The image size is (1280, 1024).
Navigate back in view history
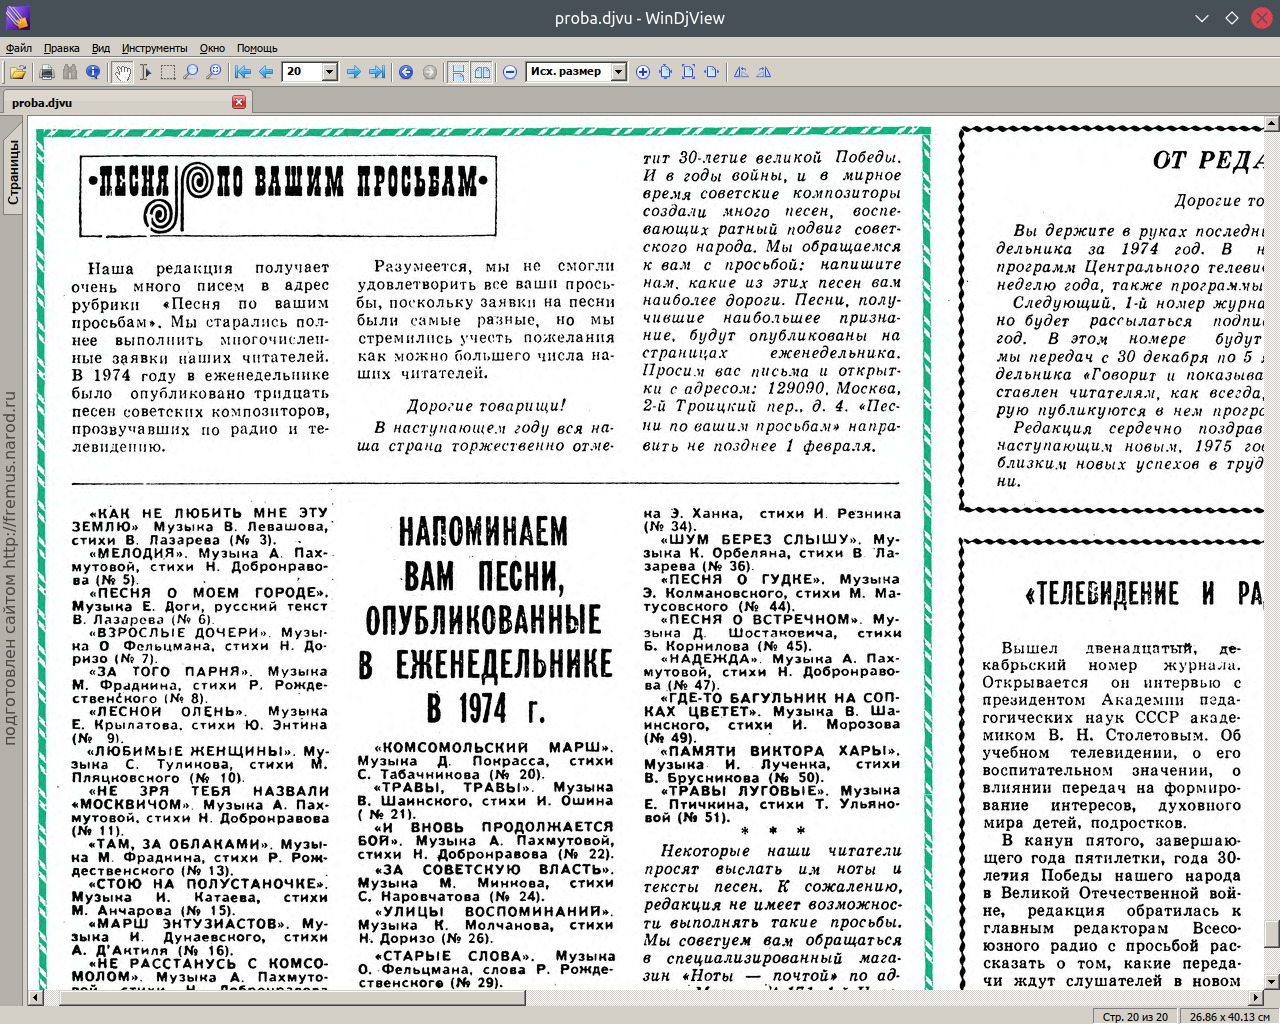[406, 72]
